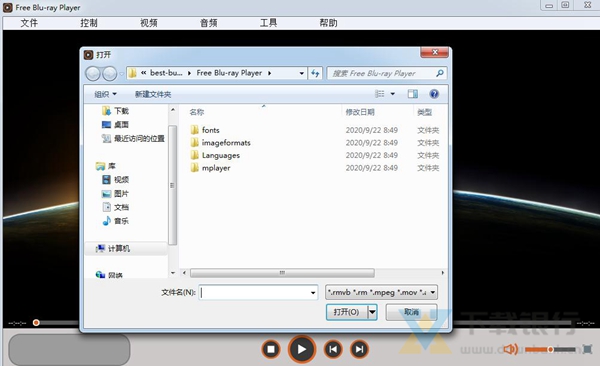
Task: Skip to the next track
Action: pyautogui.click(x=359, y=349)
